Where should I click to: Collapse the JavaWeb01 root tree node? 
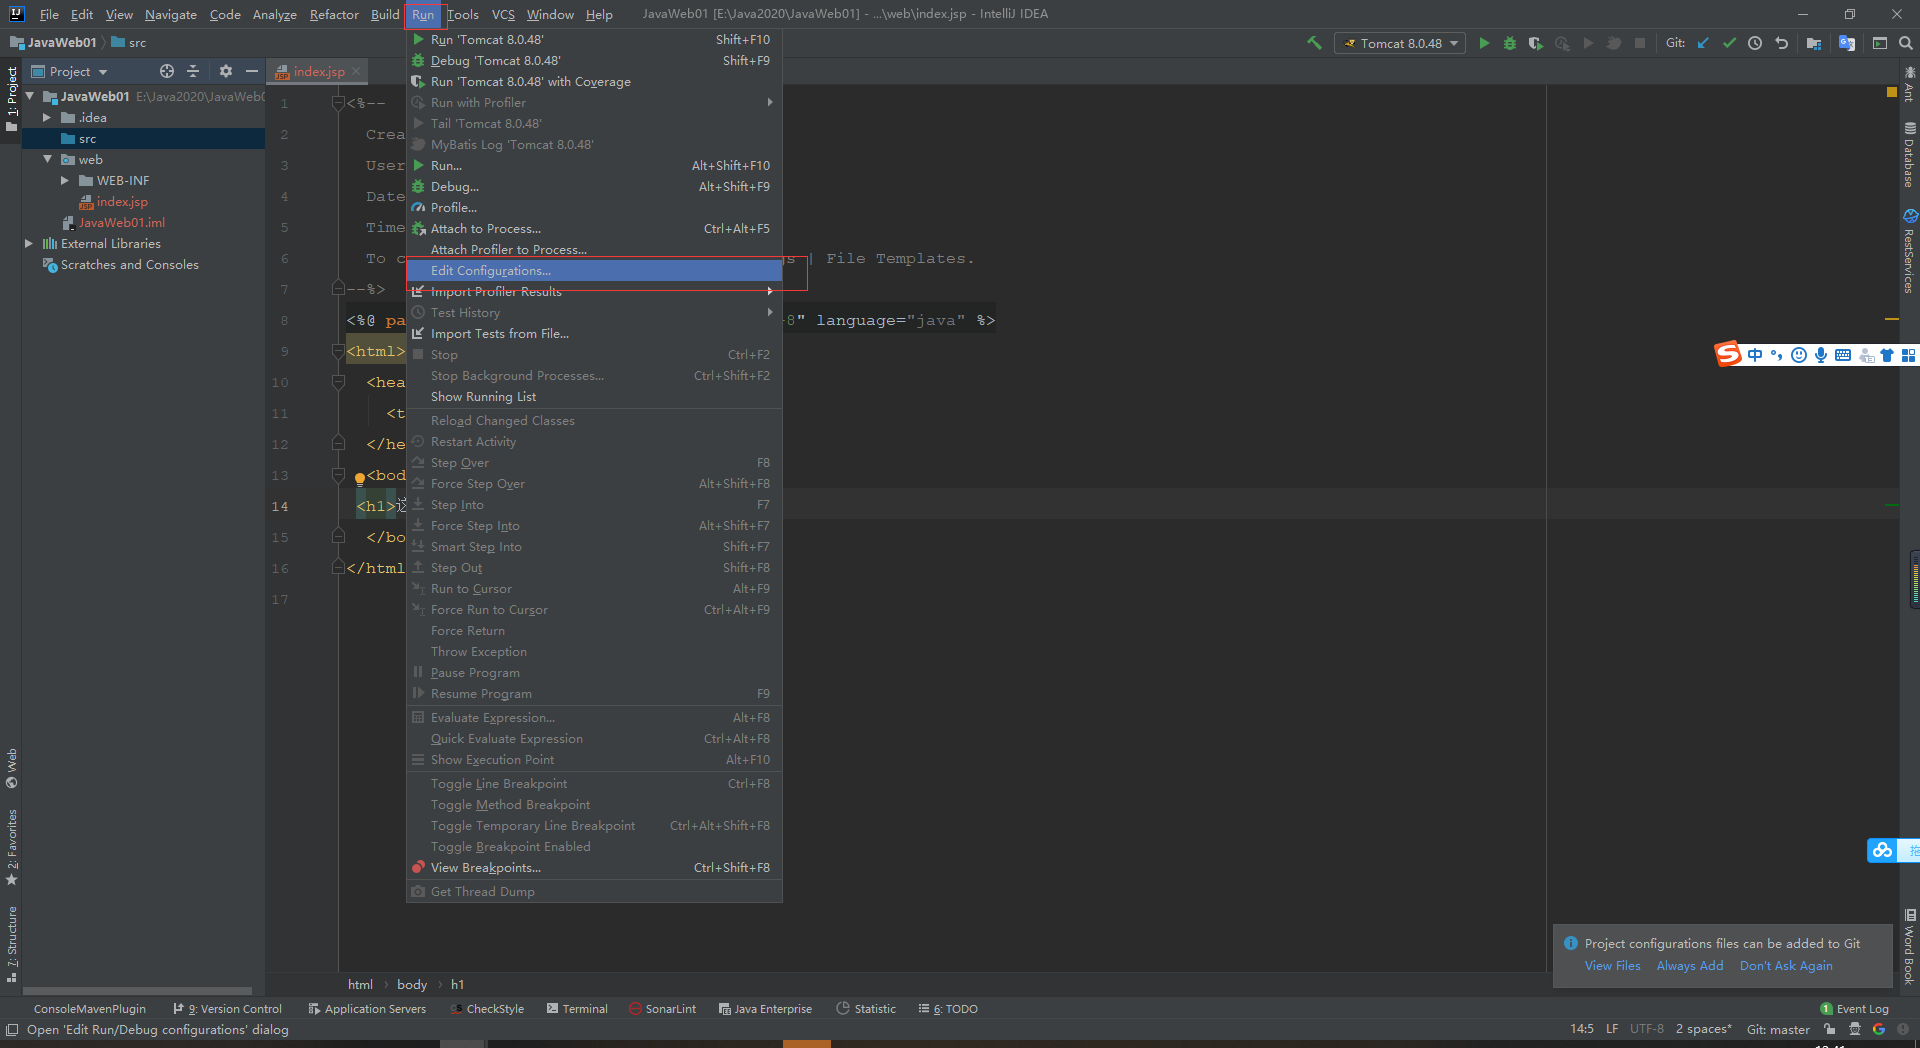point(30,96)
